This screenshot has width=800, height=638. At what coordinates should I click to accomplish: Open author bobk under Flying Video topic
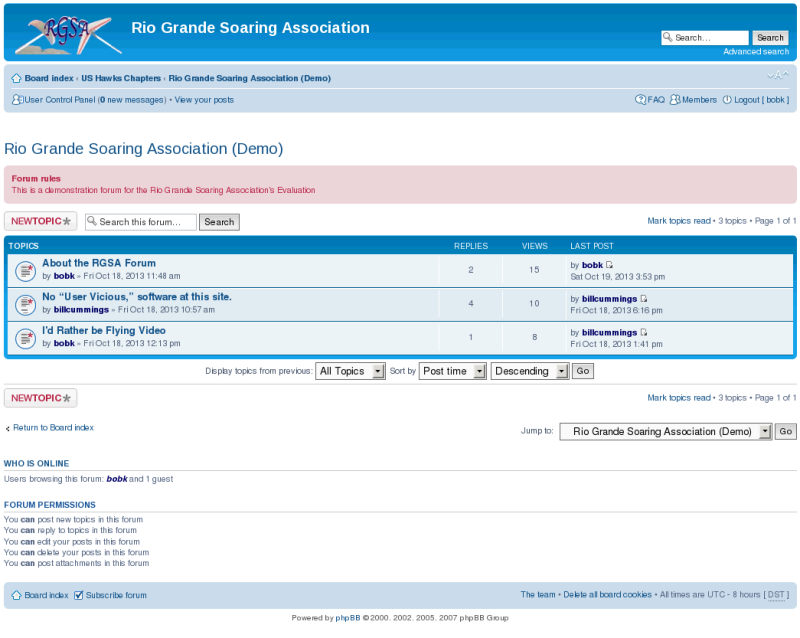click(x=64, y=343)
